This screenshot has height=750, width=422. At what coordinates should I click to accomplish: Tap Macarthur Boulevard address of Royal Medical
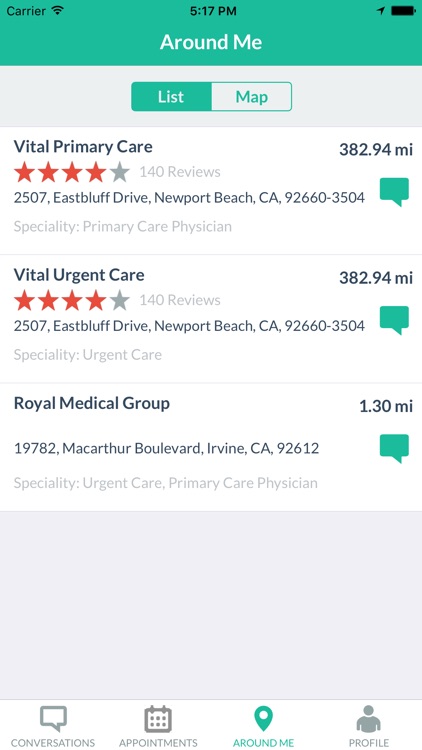(x=167, y=449)
